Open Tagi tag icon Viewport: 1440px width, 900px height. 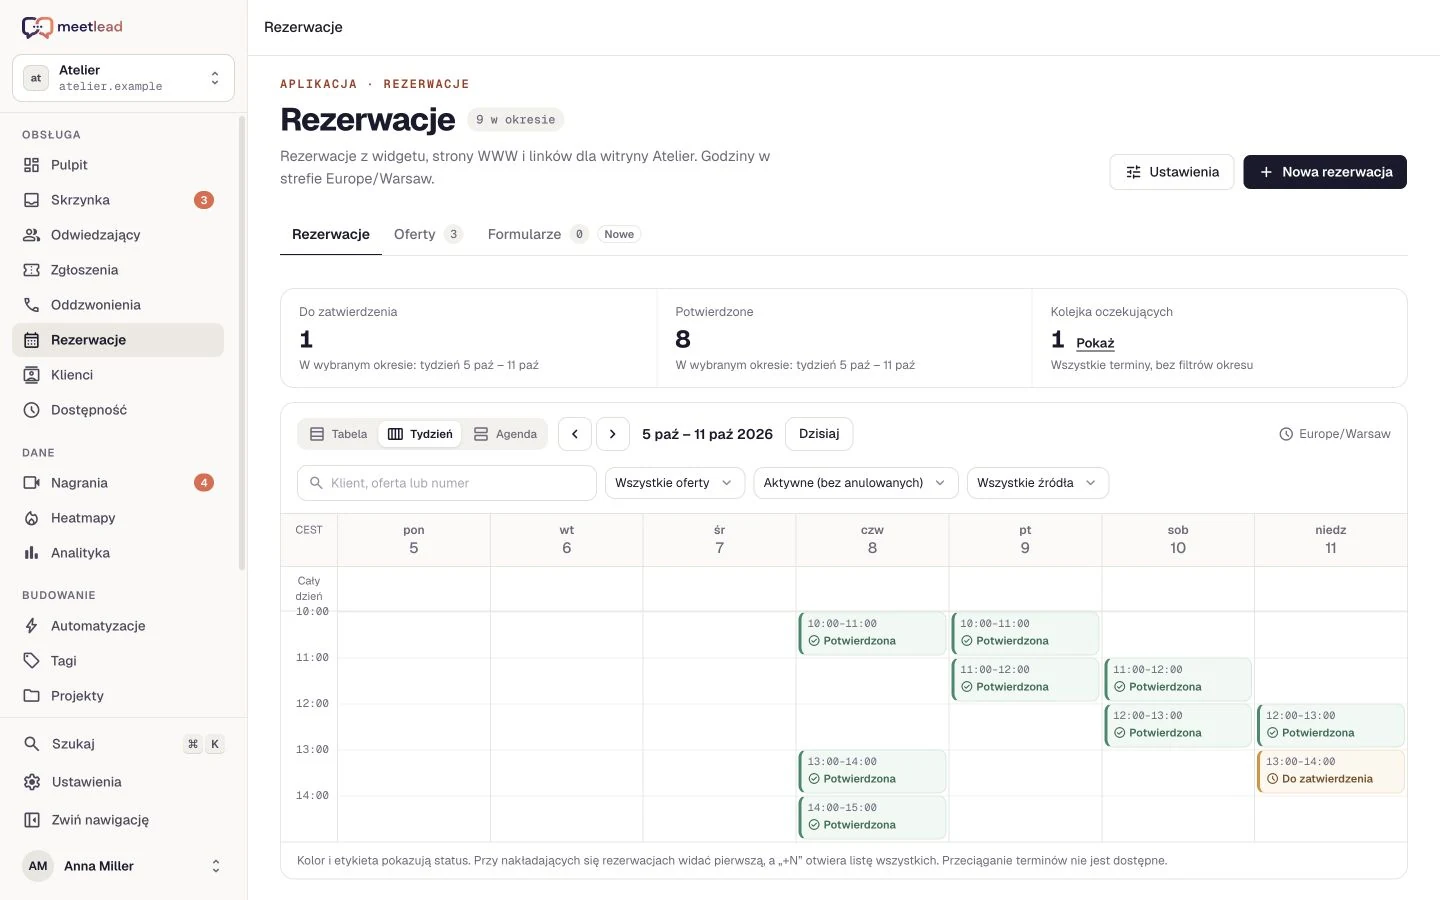click(31, 661)
